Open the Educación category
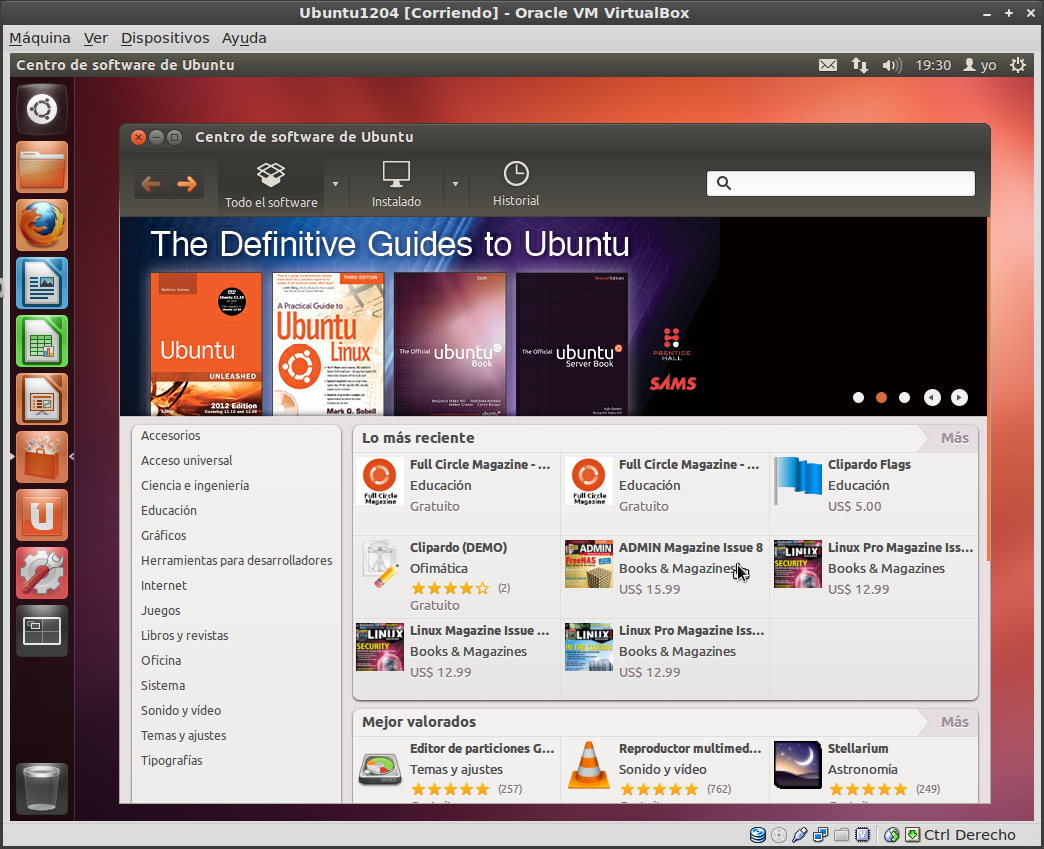The width and height of the screenshot is (1044, 849). pos(169,510)
